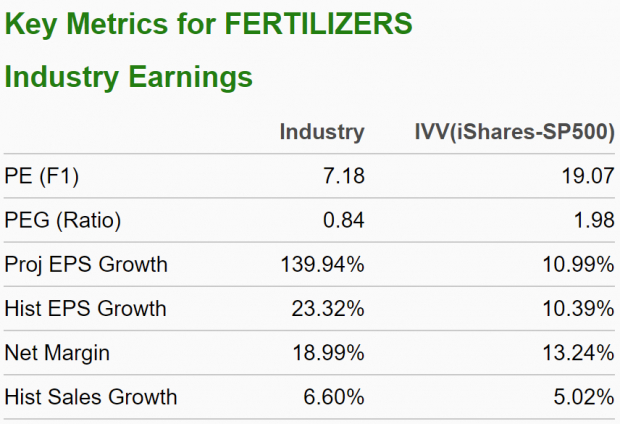Click the Industry PE value 7.18

tap(342, 177)
